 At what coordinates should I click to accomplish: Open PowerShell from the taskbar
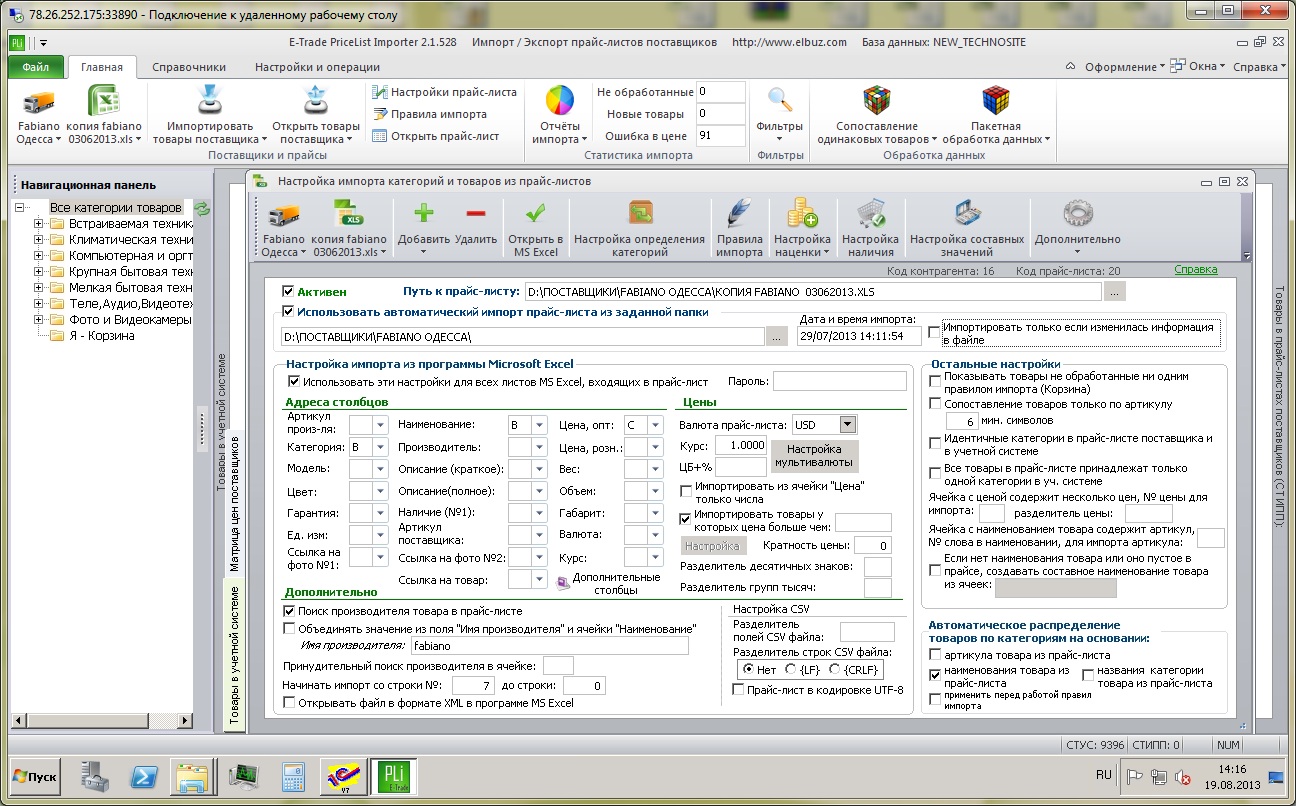[x=143, y=776]
